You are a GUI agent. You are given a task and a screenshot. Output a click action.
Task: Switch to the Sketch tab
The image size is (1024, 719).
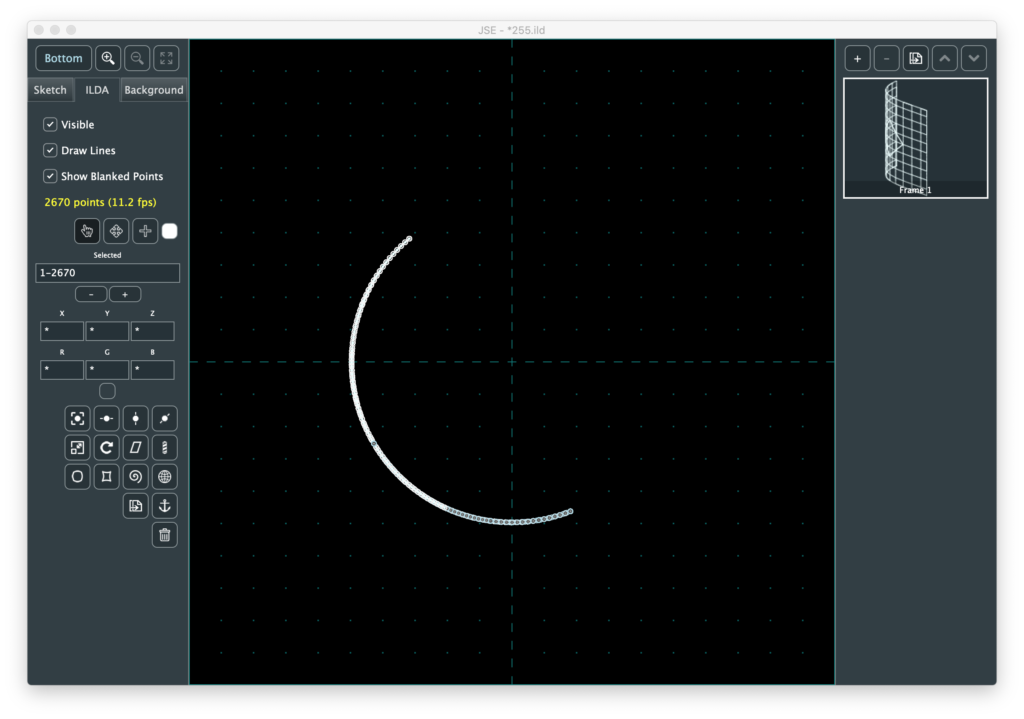(x=50, y=90)
